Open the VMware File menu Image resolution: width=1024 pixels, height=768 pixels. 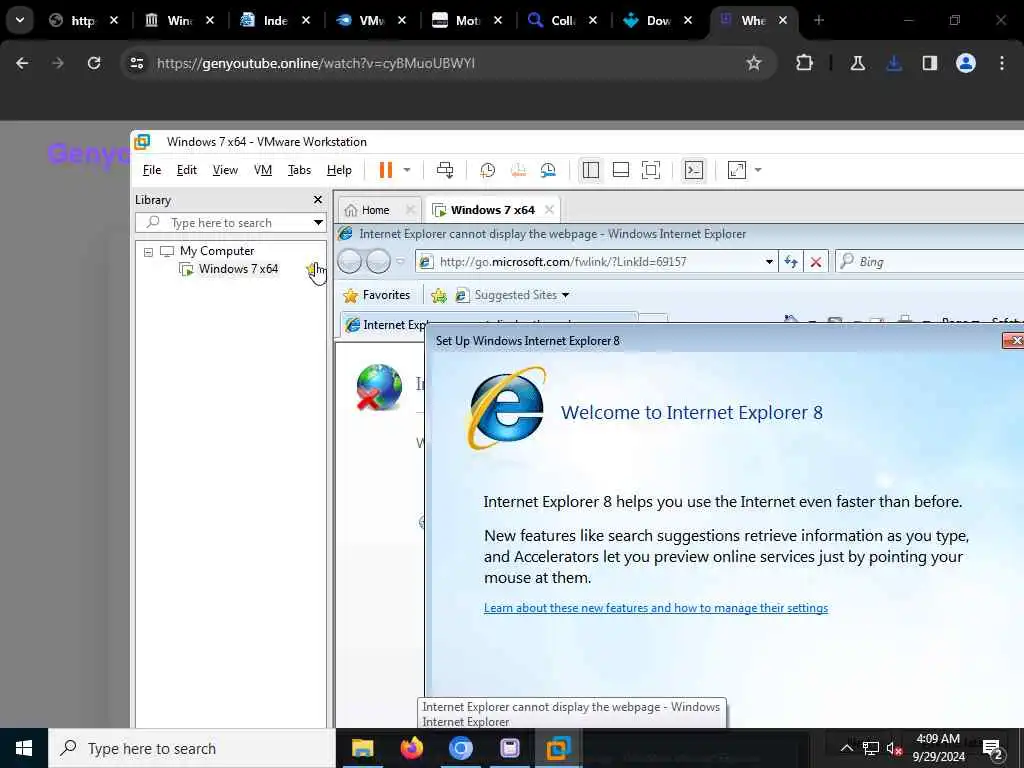152,170
